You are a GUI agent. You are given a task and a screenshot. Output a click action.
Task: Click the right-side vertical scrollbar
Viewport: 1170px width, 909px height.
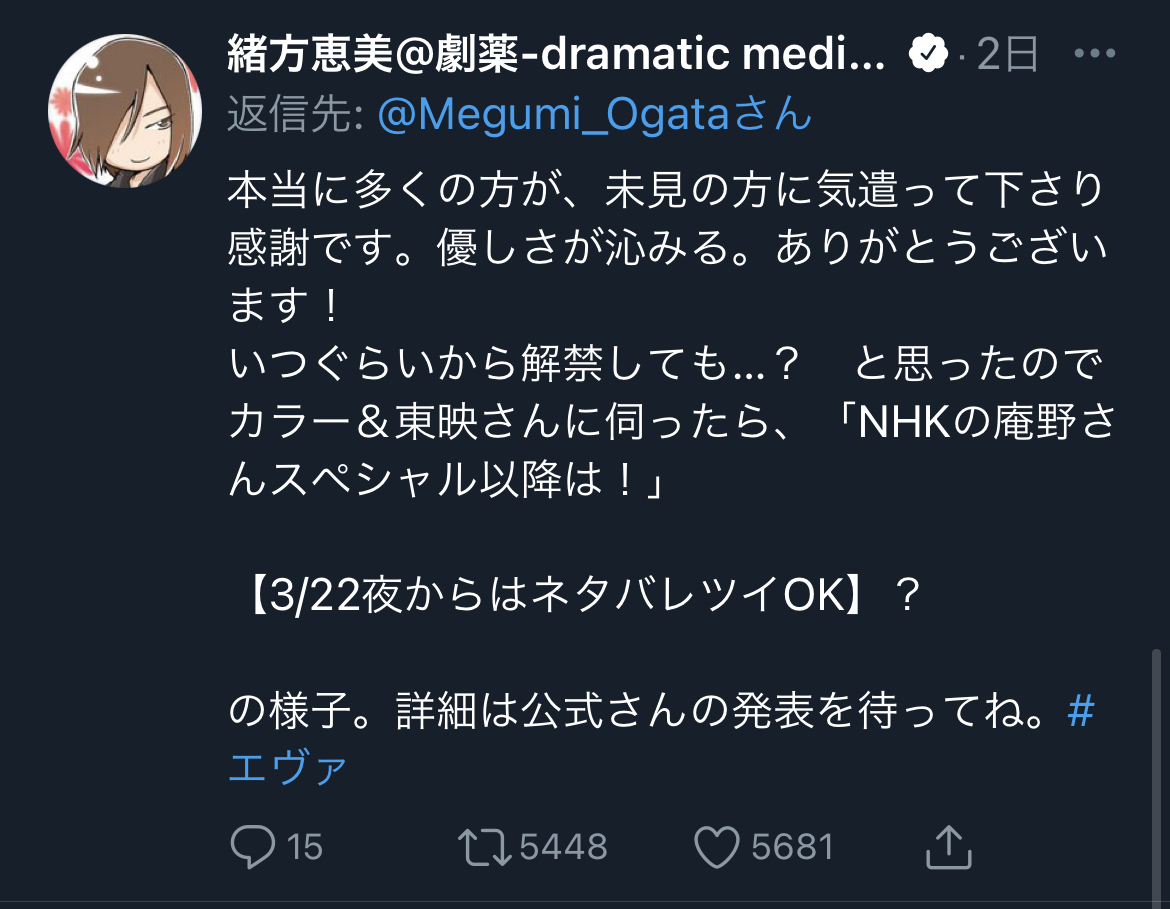(x=1156, y=776)
